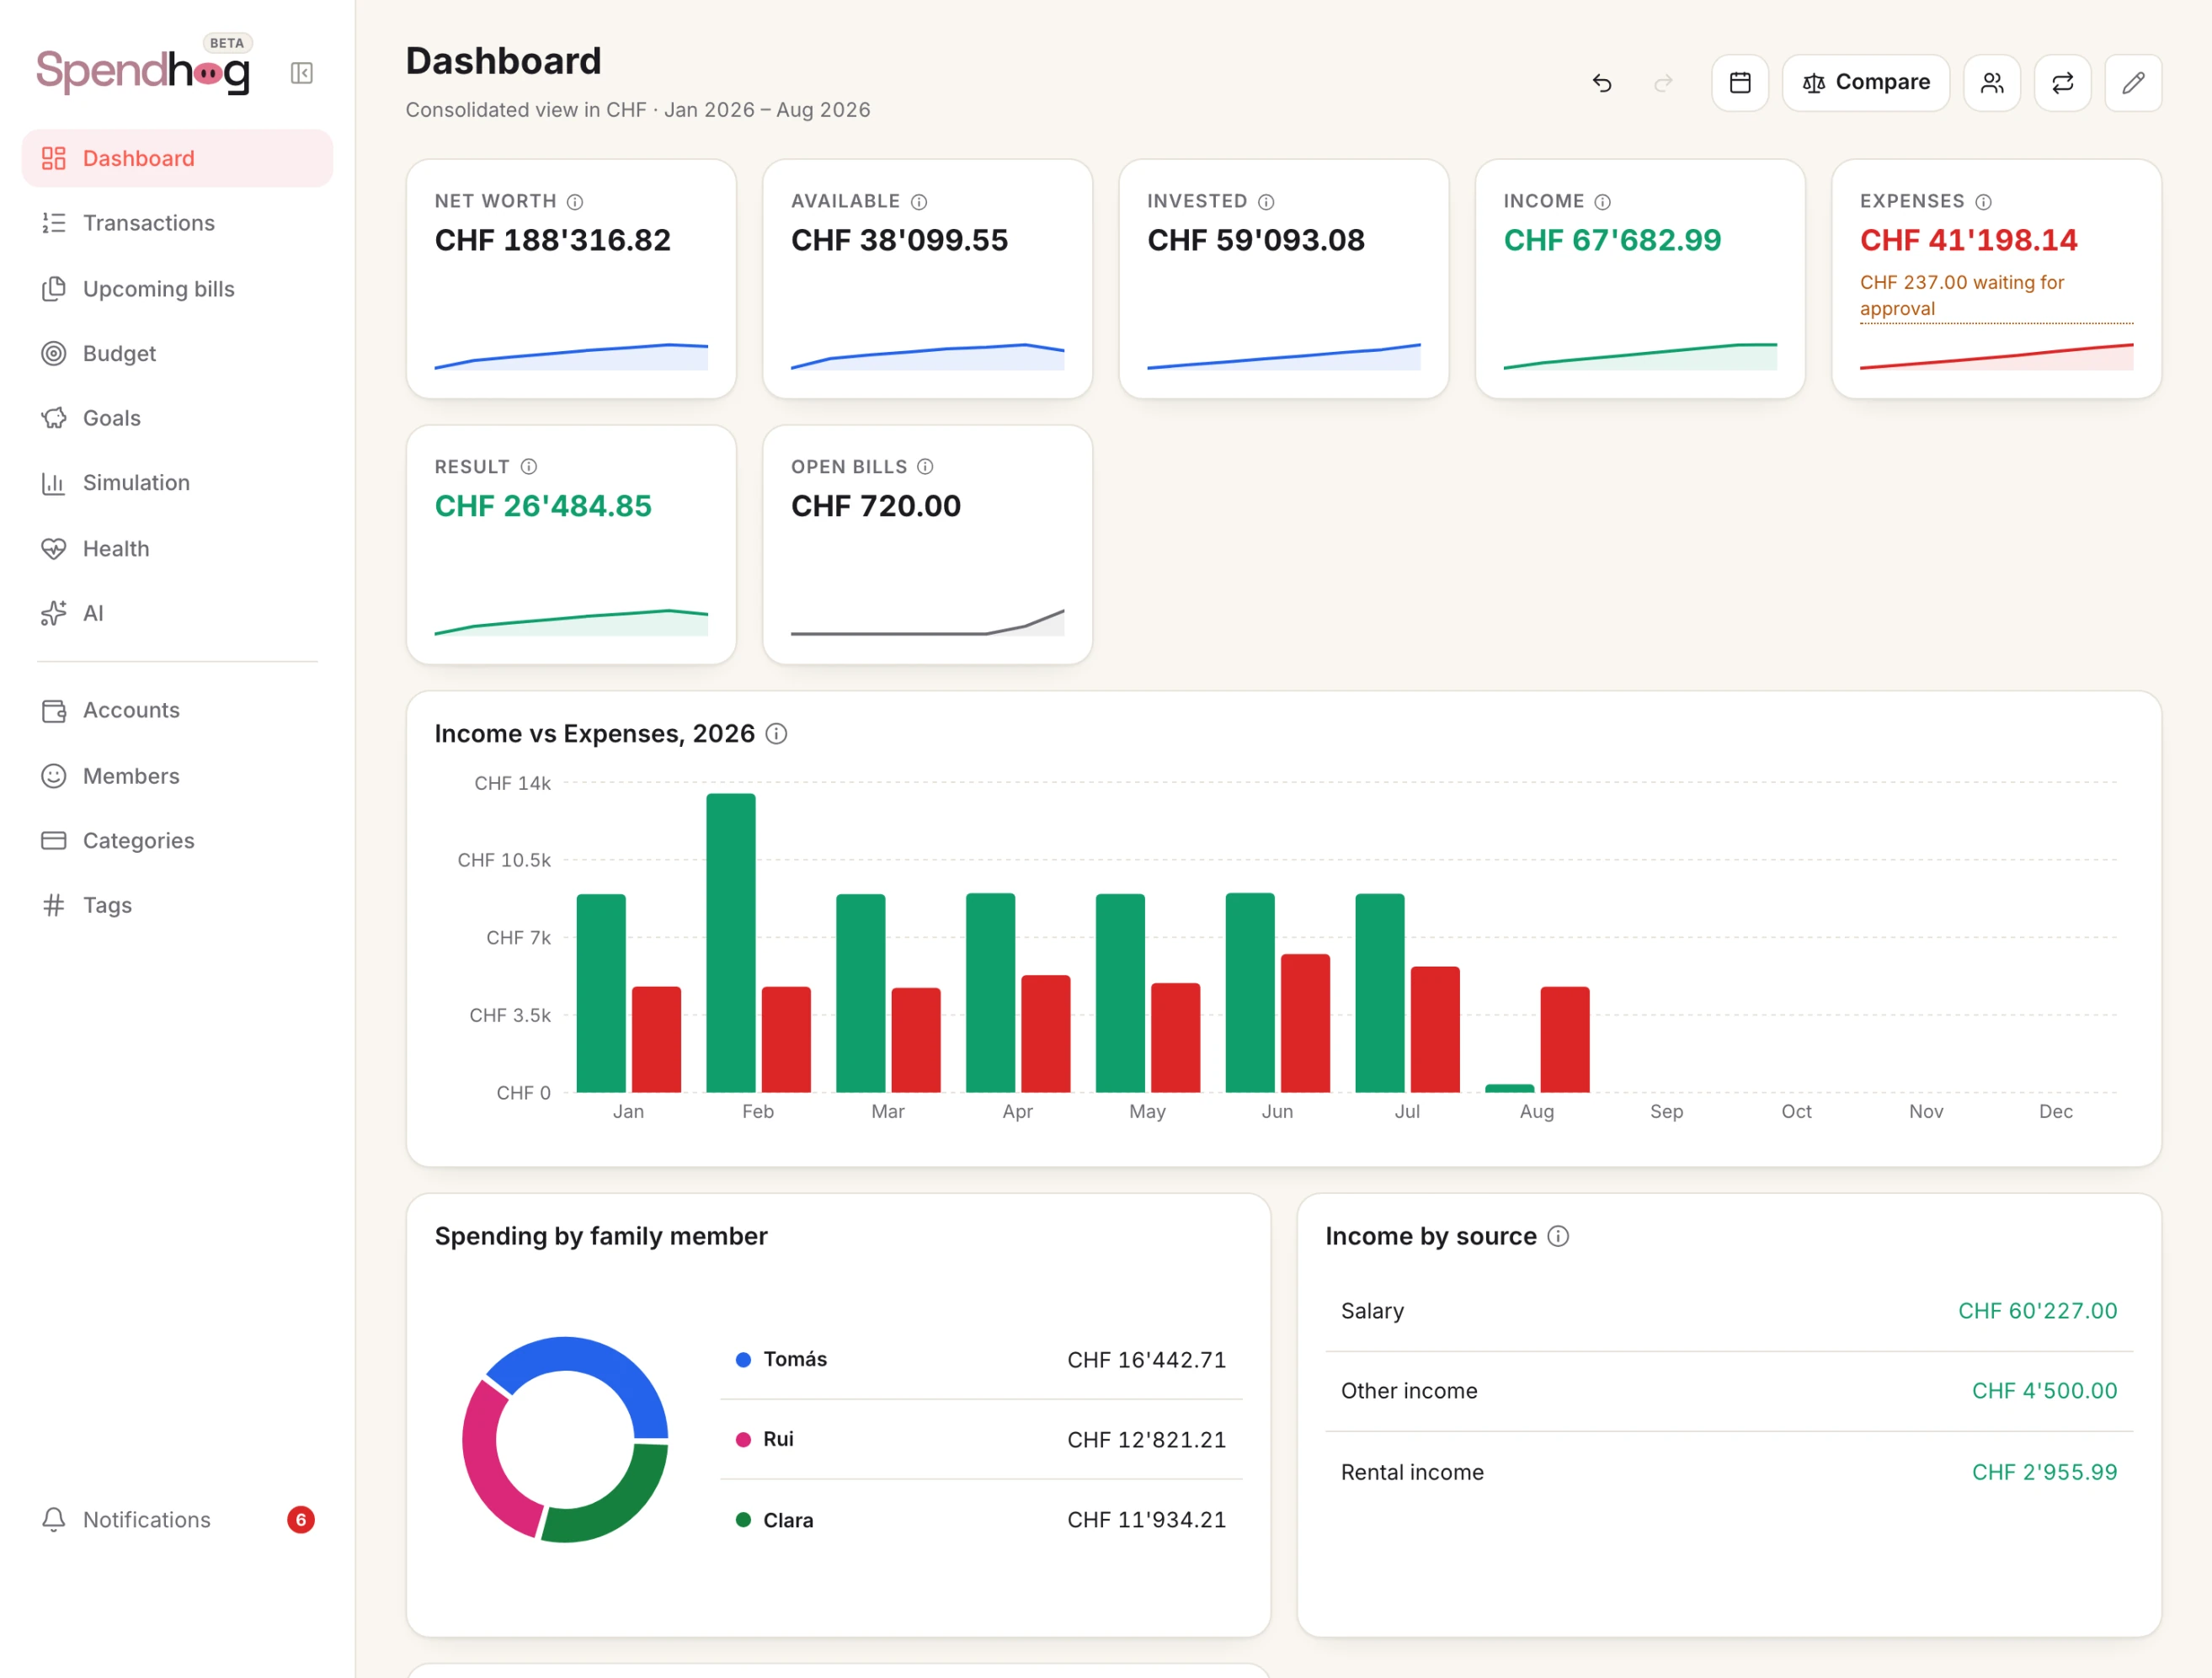Image resolution: width=2212 pixels, height=1678 pixels.
Task: Click the undo arrow icon
Action: (1602, 83)
